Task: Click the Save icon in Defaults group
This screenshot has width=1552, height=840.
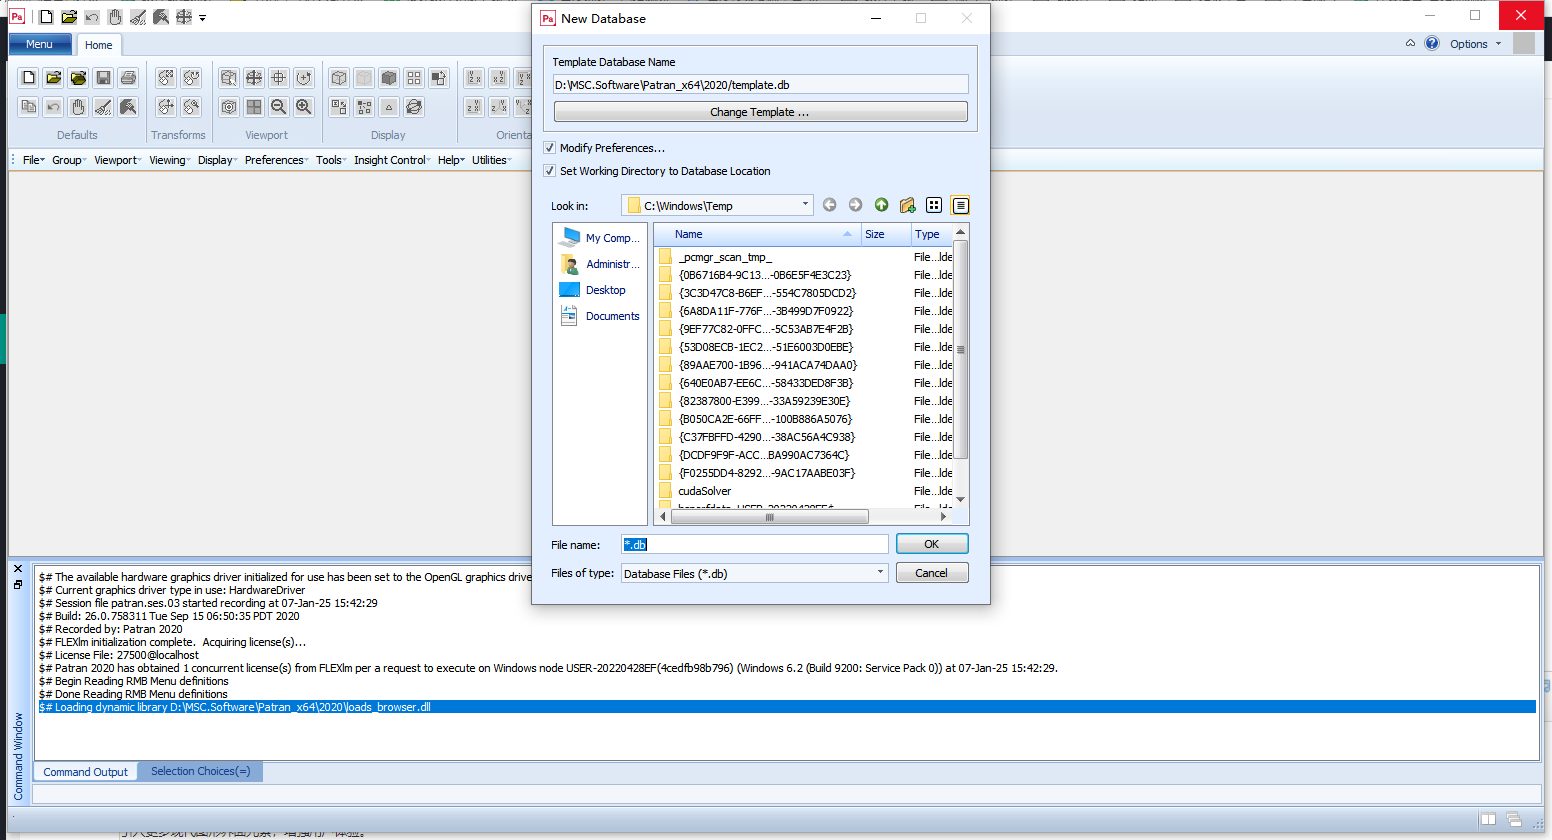Action: point(103,78)
